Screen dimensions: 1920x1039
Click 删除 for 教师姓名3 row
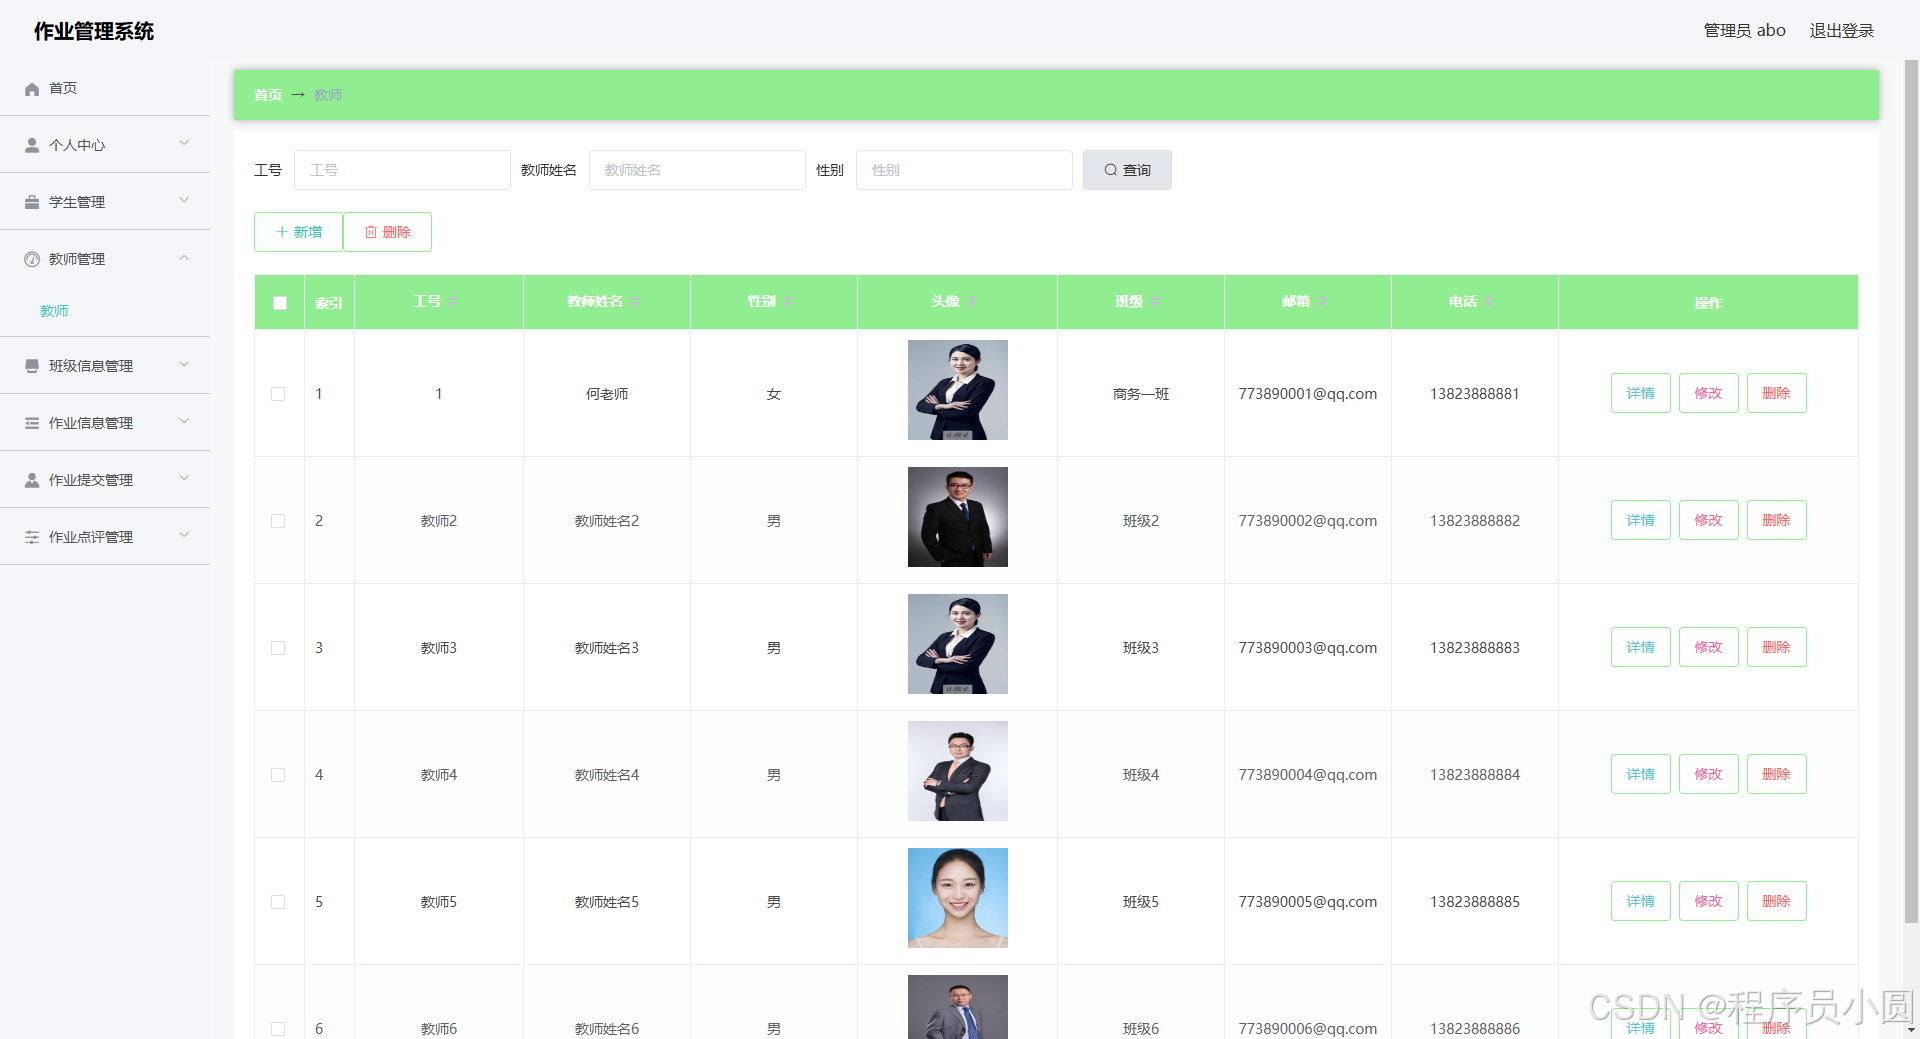[1776, 647]
